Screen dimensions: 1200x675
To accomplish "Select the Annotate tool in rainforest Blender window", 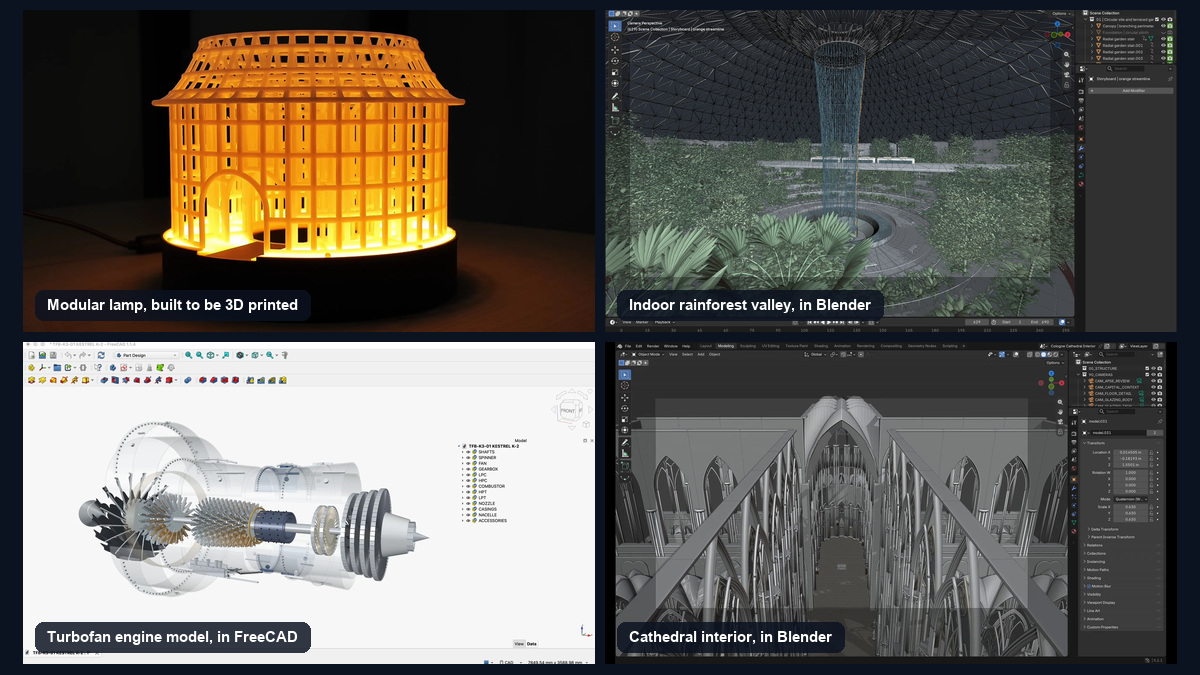I will pyautogui.click(x=615, y=96).
